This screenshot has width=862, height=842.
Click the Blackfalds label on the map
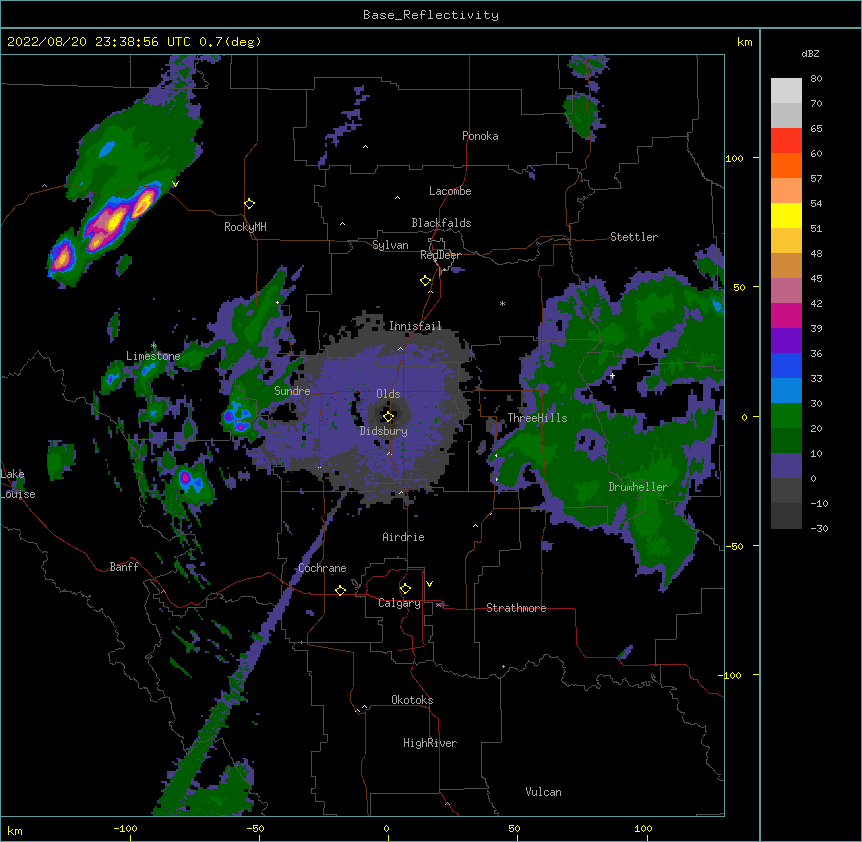441,223
